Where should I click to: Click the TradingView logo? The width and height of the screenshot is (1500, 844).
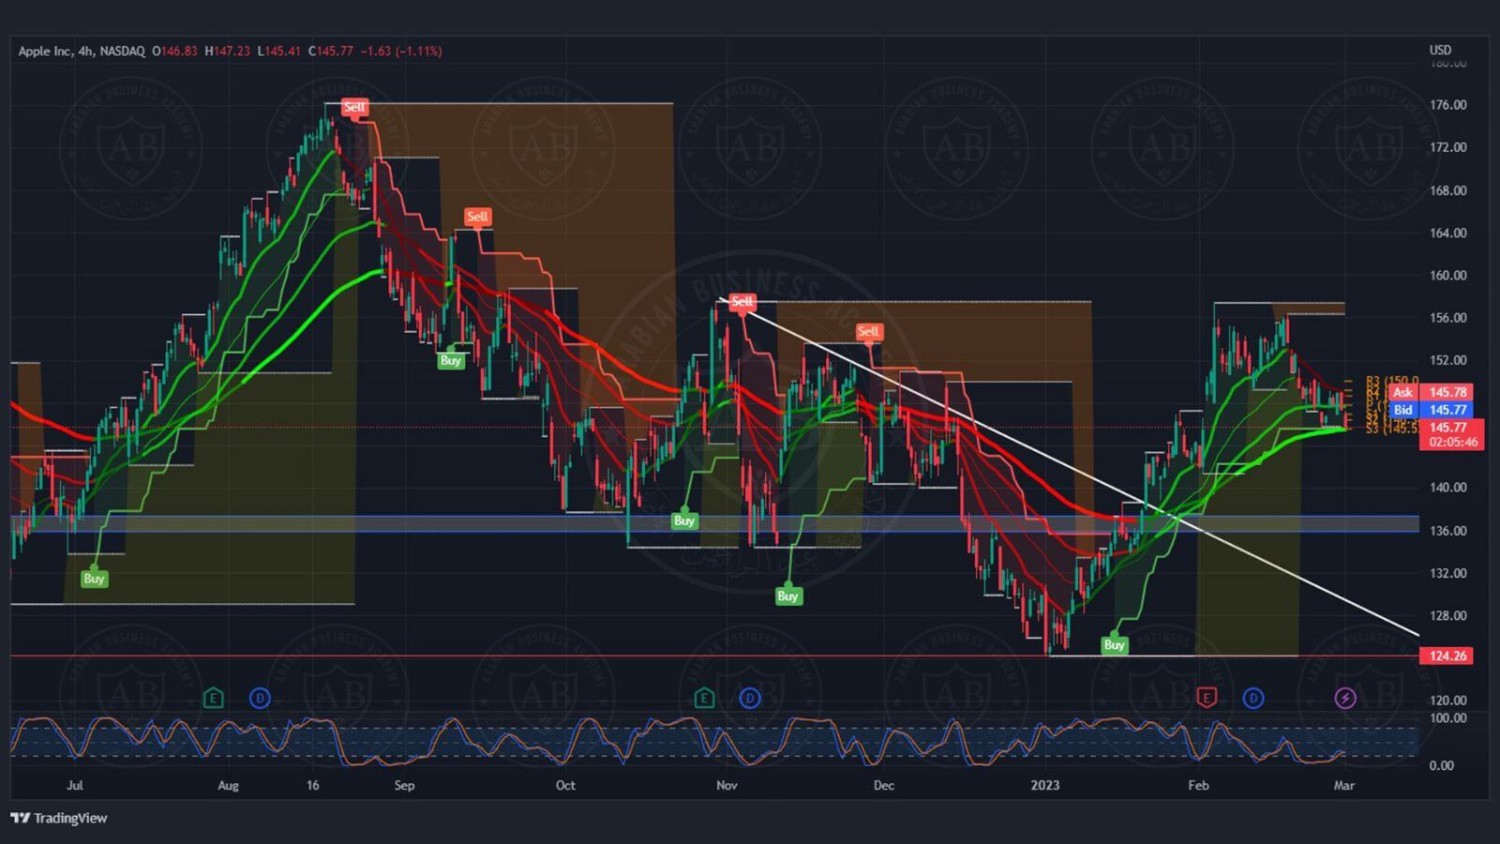(x=59, y=818)
